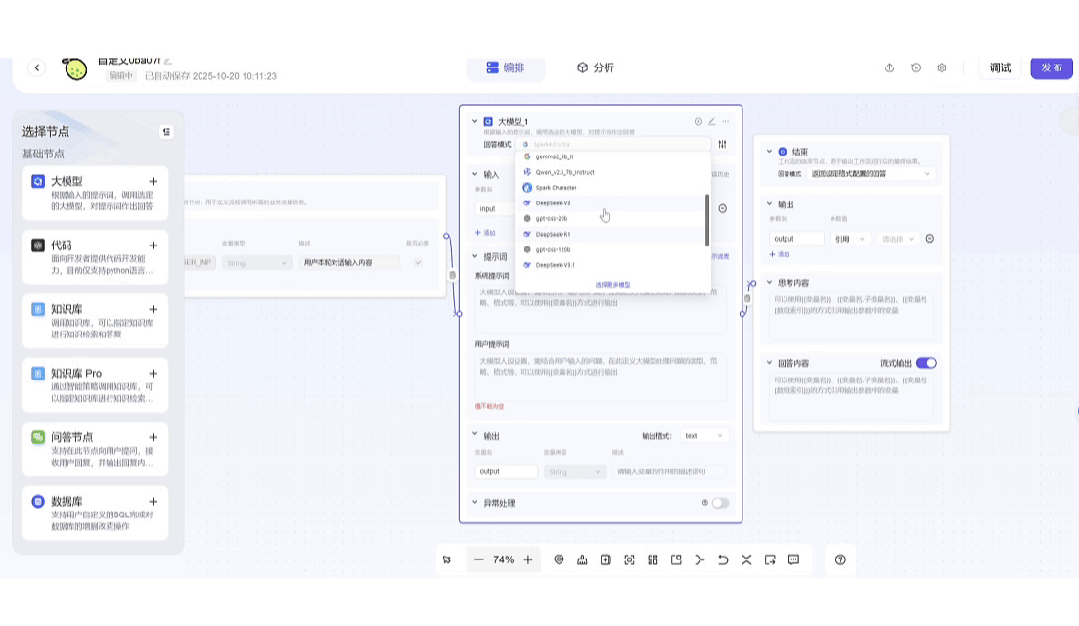Viewport: 1079px width, 626px height.
Task: Click the pointer select tool icon
Action: pyautogui.click(x=447, y=560)
